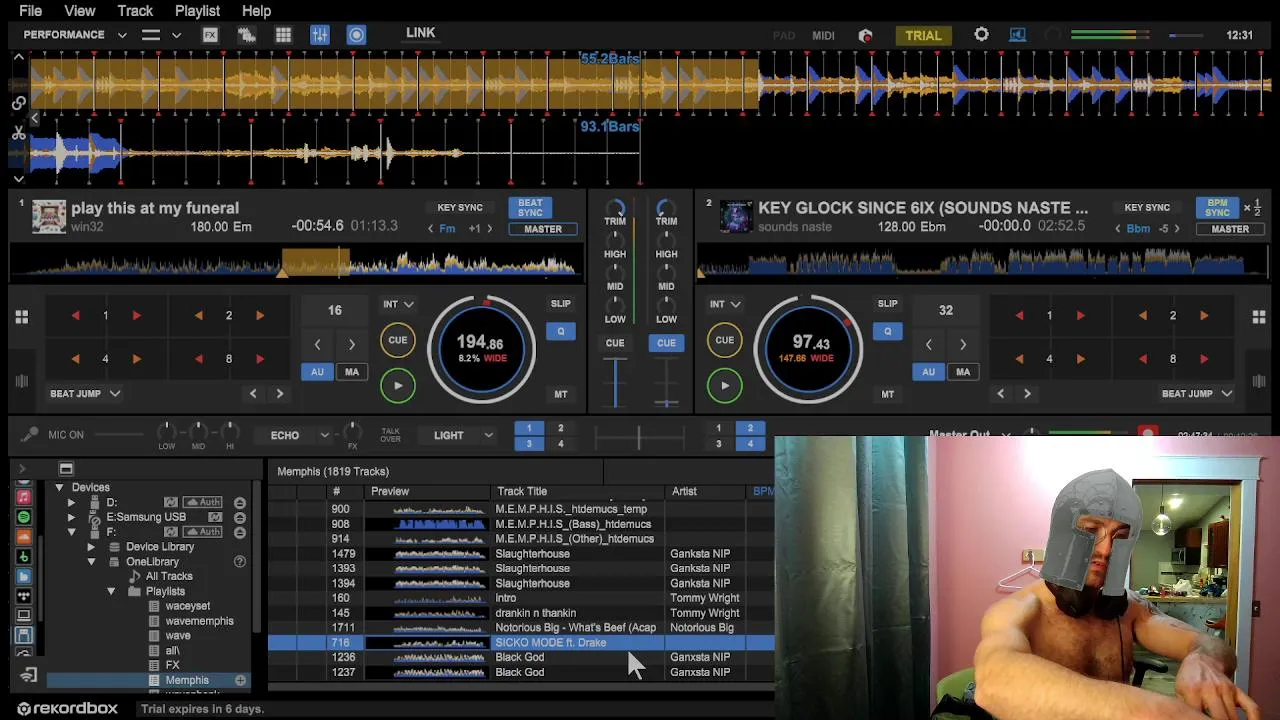Toggle channel 2 headphone CUE in mixer
The width and height of the screenshot is (1280, 720).
pyautogui.click(x=666, y=343)
